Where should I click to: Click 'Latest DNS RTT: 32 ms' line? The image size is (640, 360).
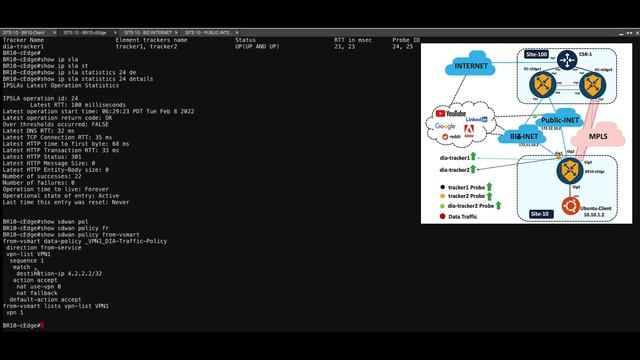[x=38, y=131]
